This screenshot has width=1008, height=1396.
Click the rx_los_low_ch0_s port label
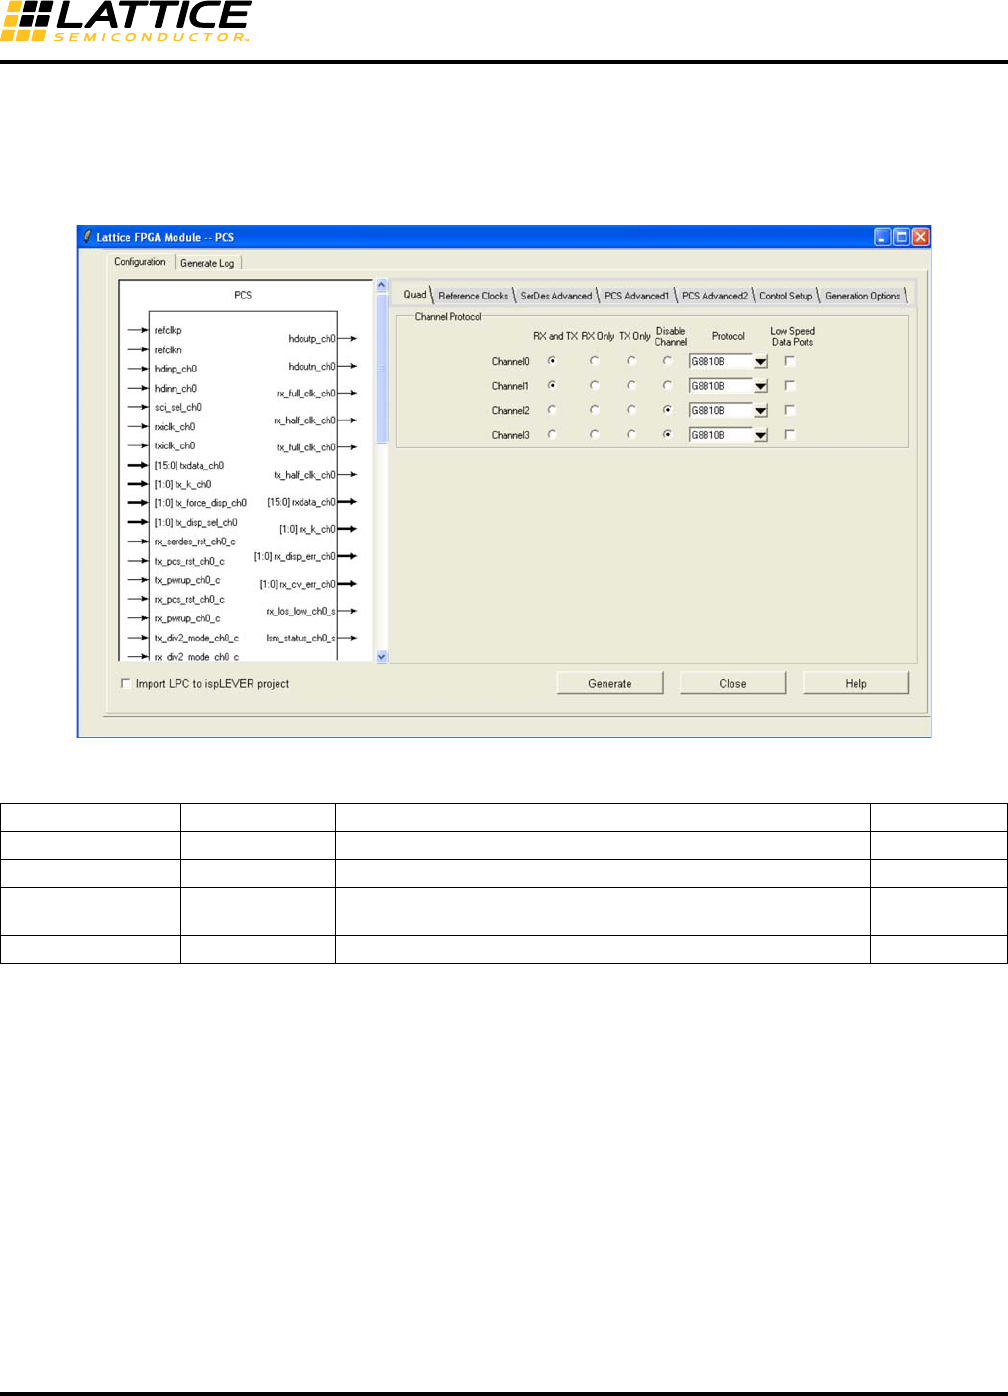(301, 611)
